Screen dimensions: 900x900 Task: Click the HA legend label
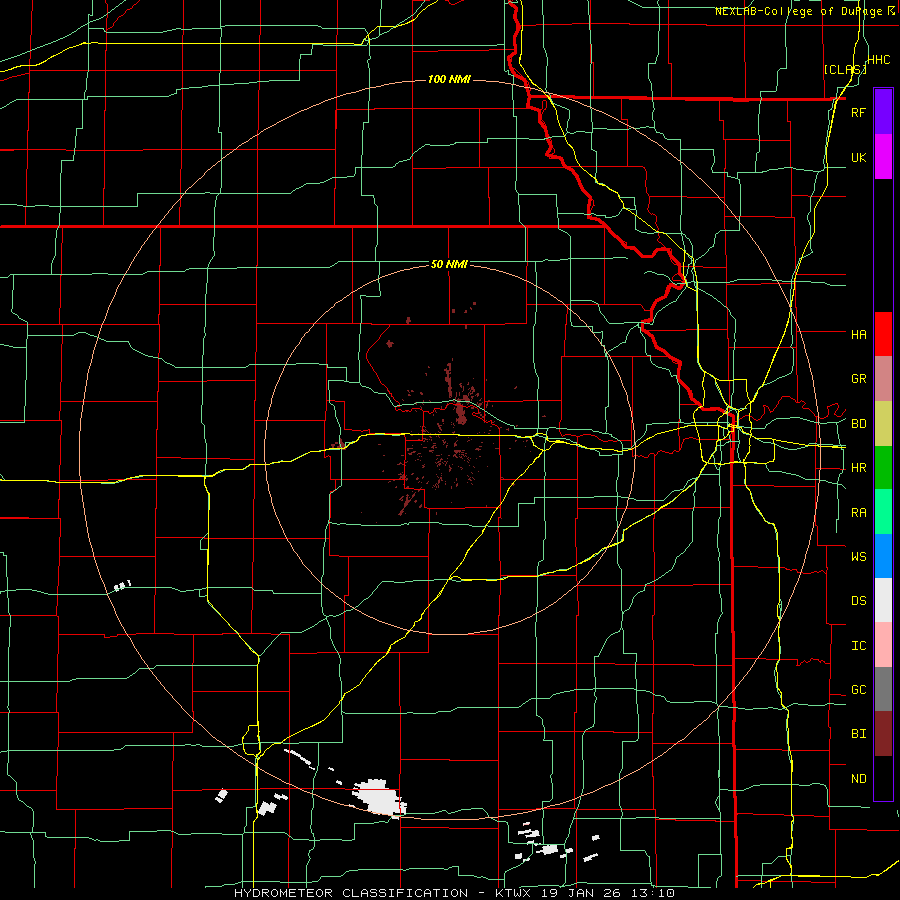pyautogui.click(x=858, y=334)
